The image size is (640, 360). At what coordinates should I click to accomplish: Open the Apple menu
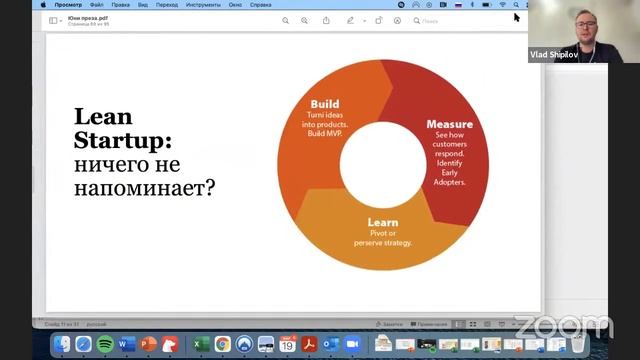coord(43,5)
